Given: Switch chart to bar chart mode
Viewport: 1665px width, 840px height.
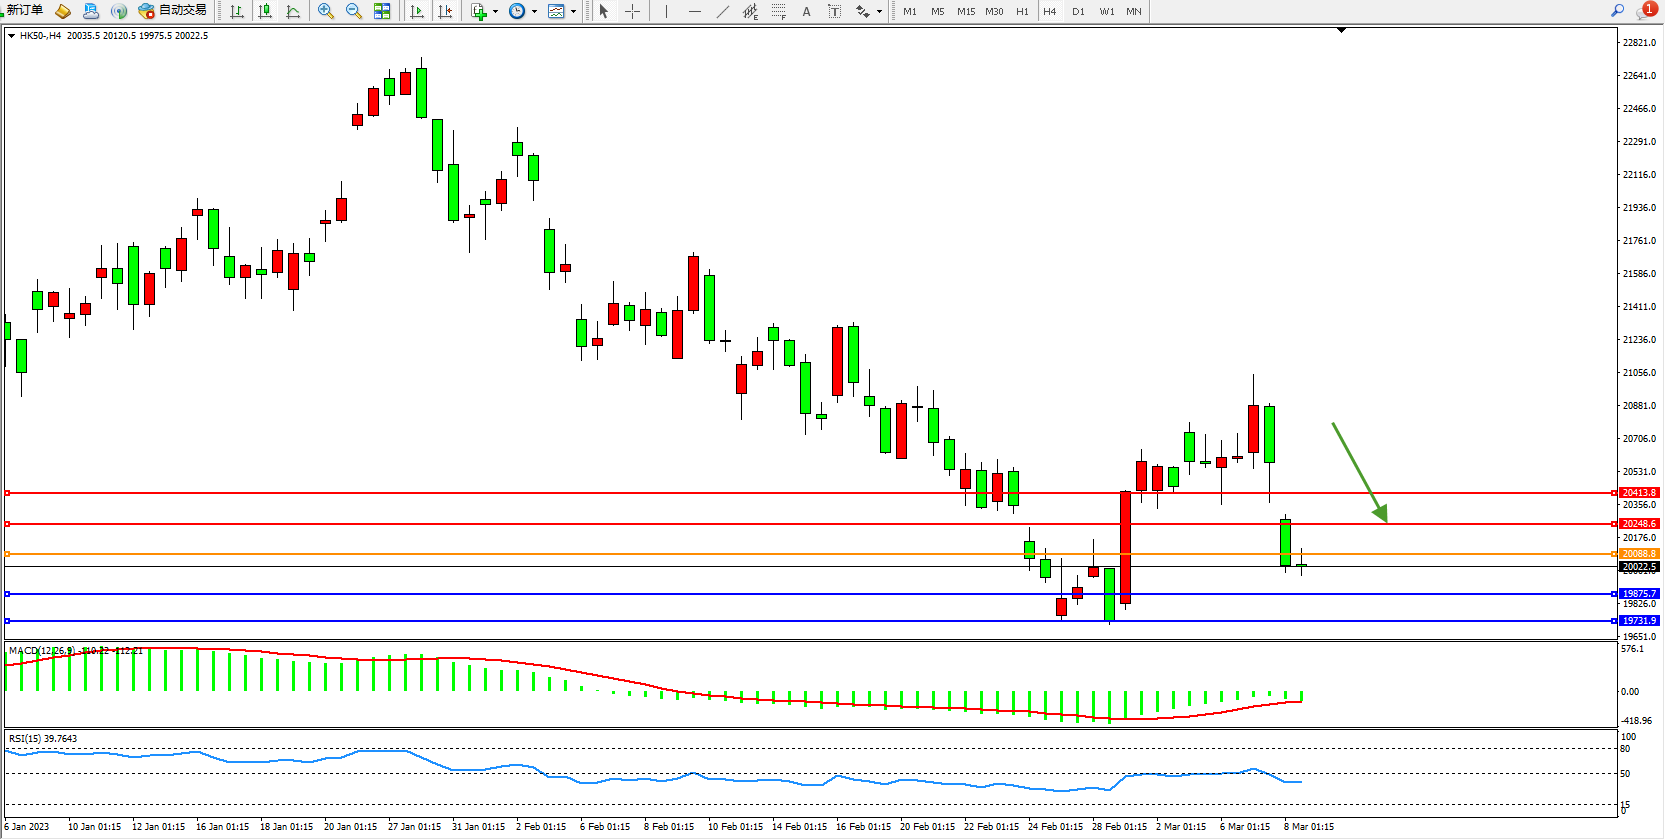Looking at the screenshot, I should coord(237,11).
